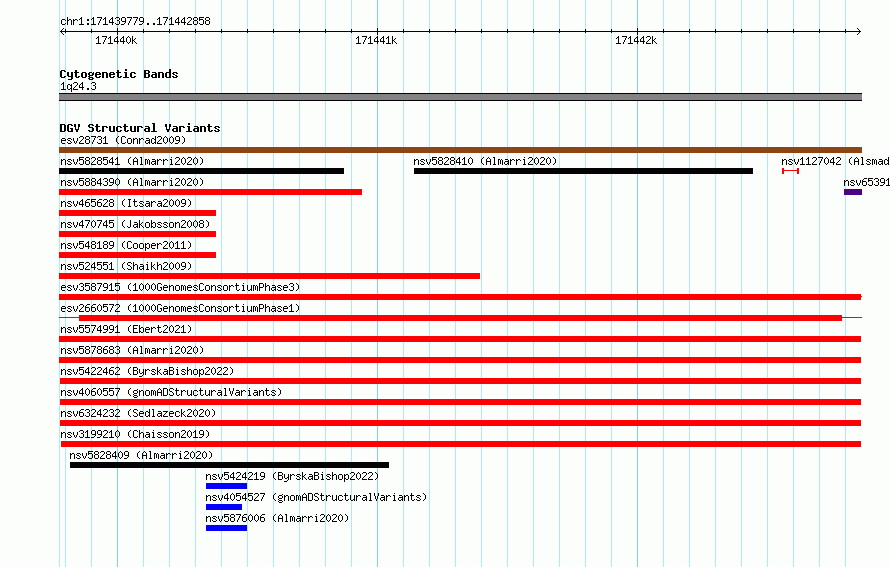Click the blue nsv5424219 feature bar

click(226, 486)
